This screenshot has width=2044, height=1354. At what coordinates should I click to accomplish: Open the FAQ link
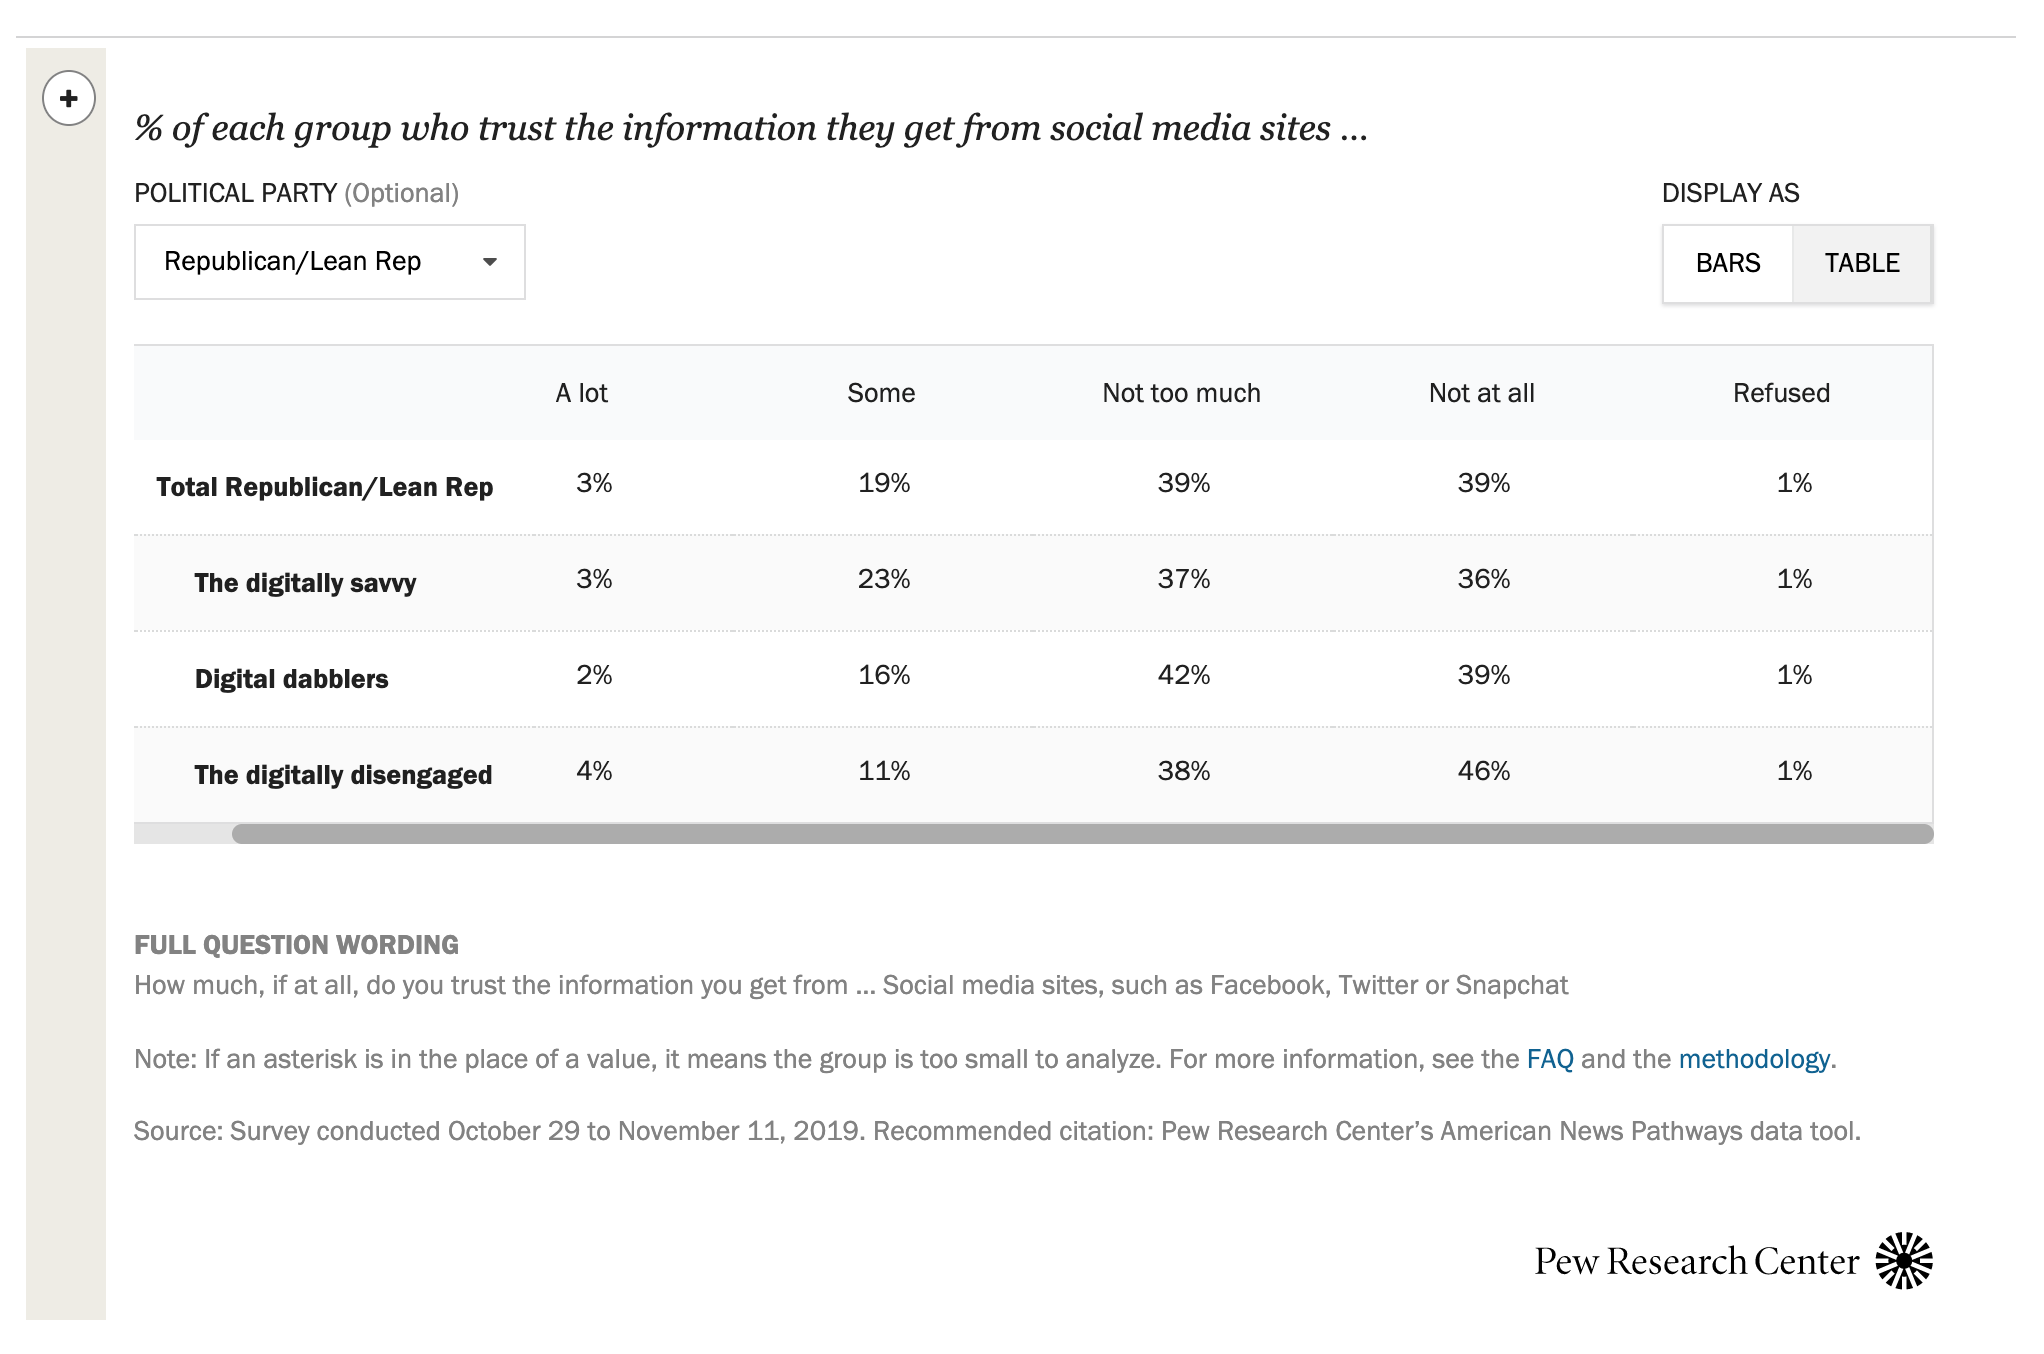(1549, 1059)
